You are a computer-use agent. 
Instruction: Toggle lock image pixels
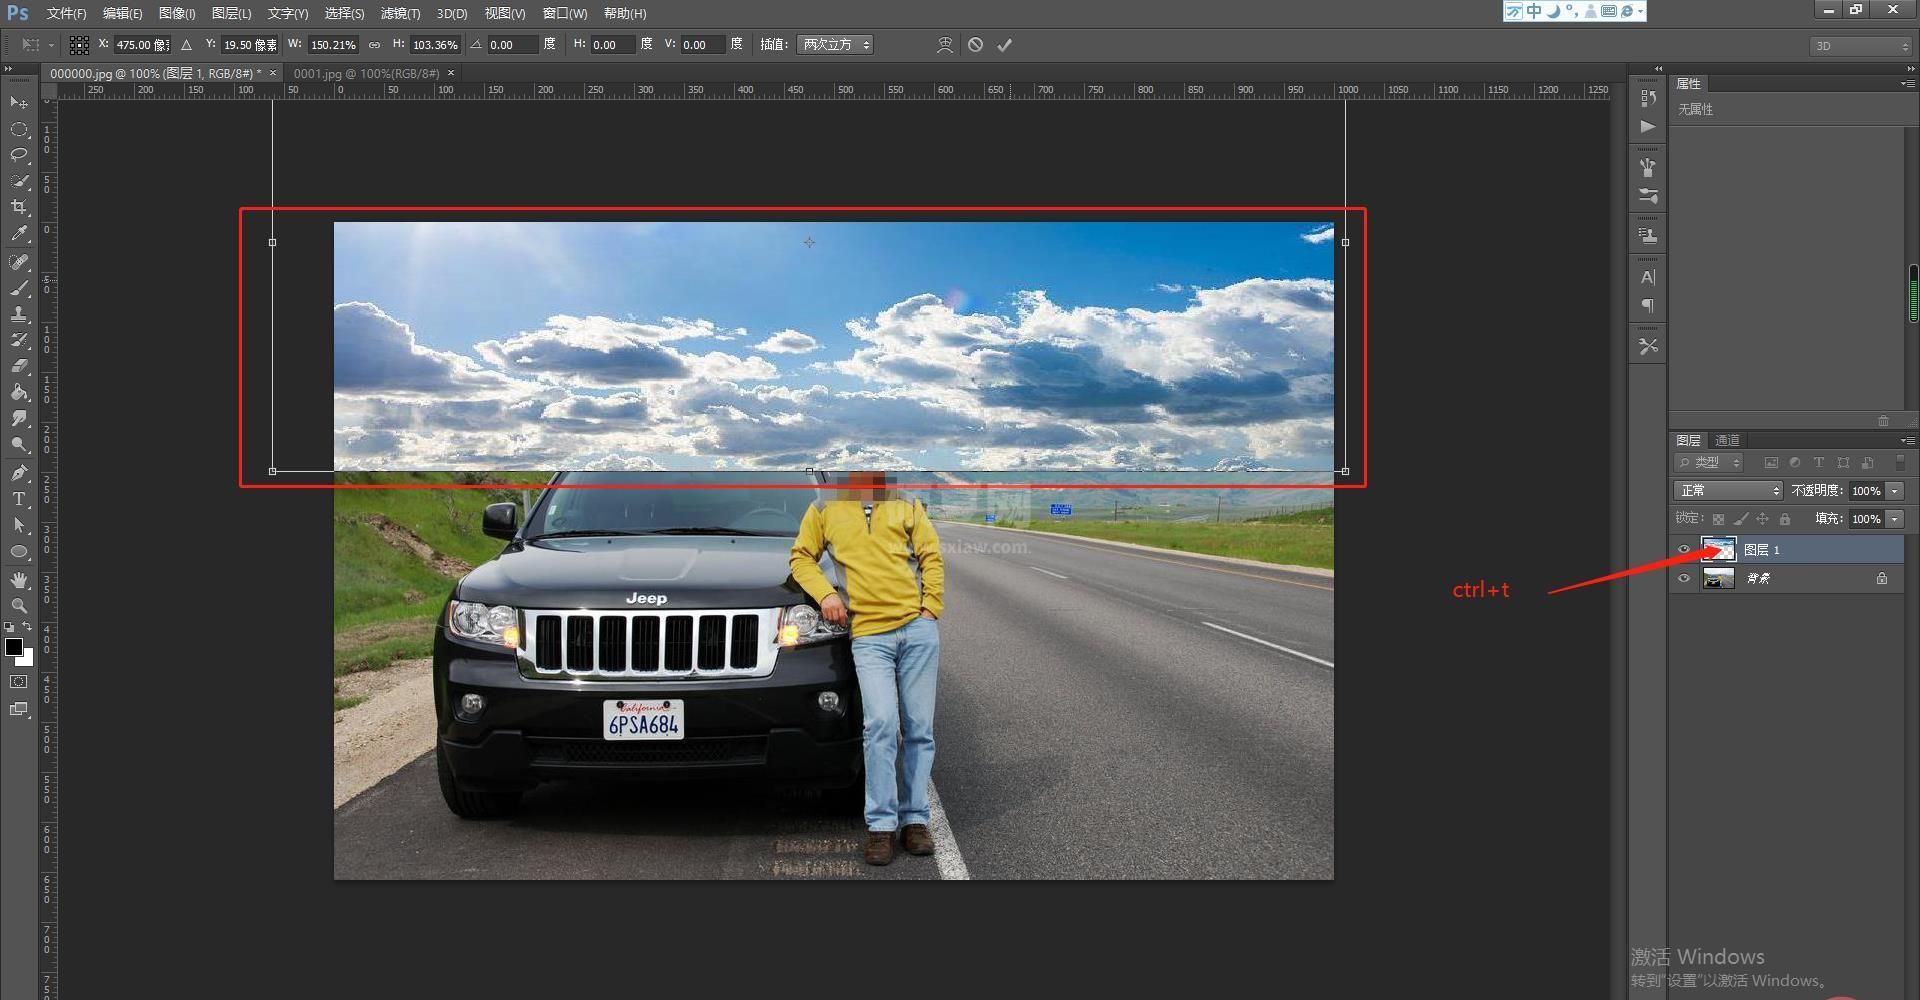coord(1741,519)
